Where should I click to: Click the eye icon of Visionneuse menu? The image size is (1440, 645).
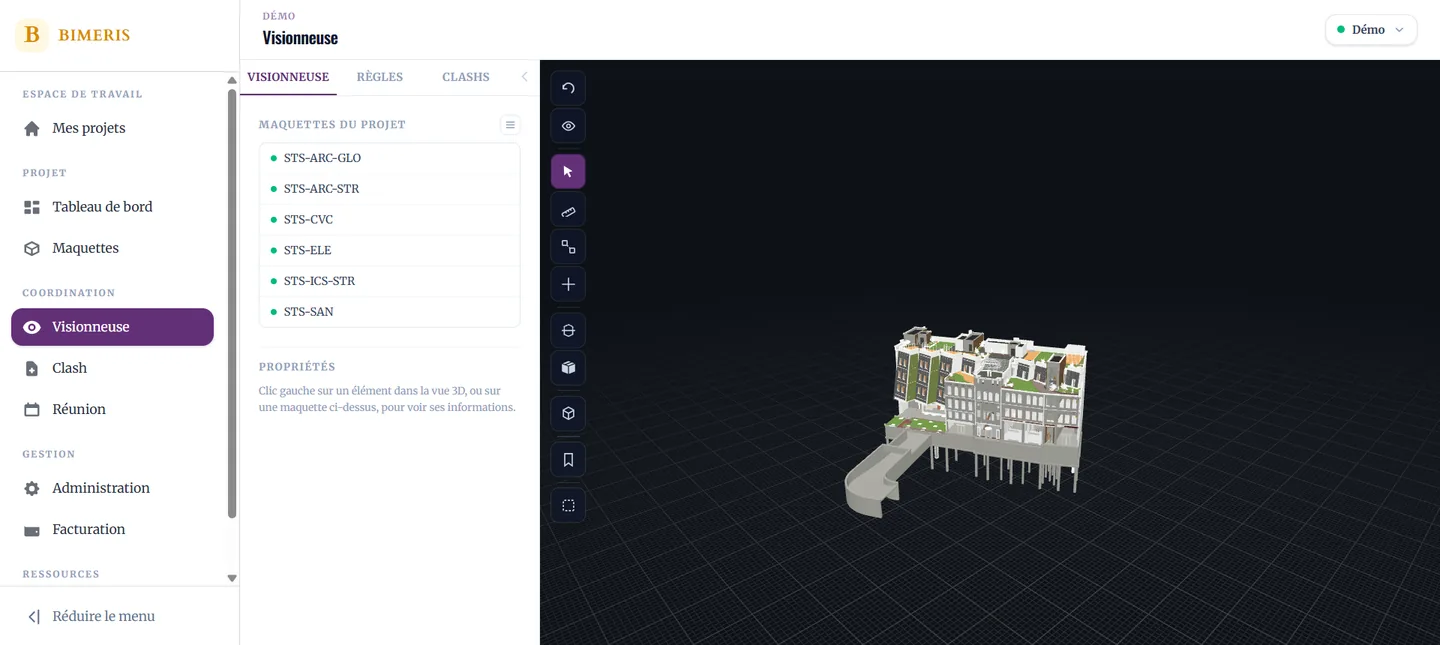tap(32, 328)
